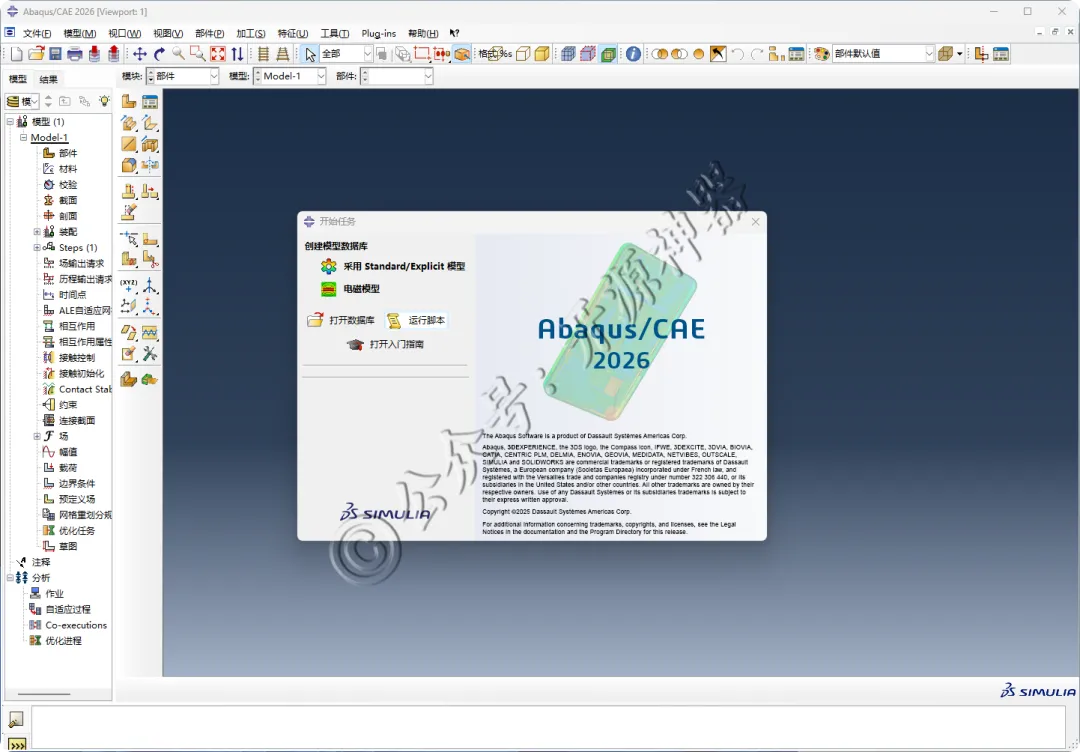Click the Auto-Fit View icon
Image resolution: width=1080 pixels, height=752 pixels.
(218, 54)
